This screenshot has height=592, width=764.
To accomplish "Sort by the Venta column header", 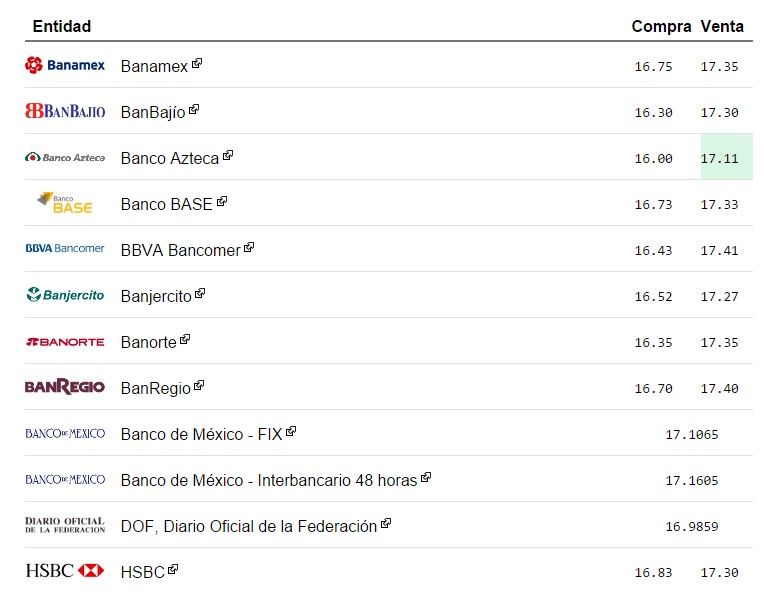I will (x=722, y=26).
